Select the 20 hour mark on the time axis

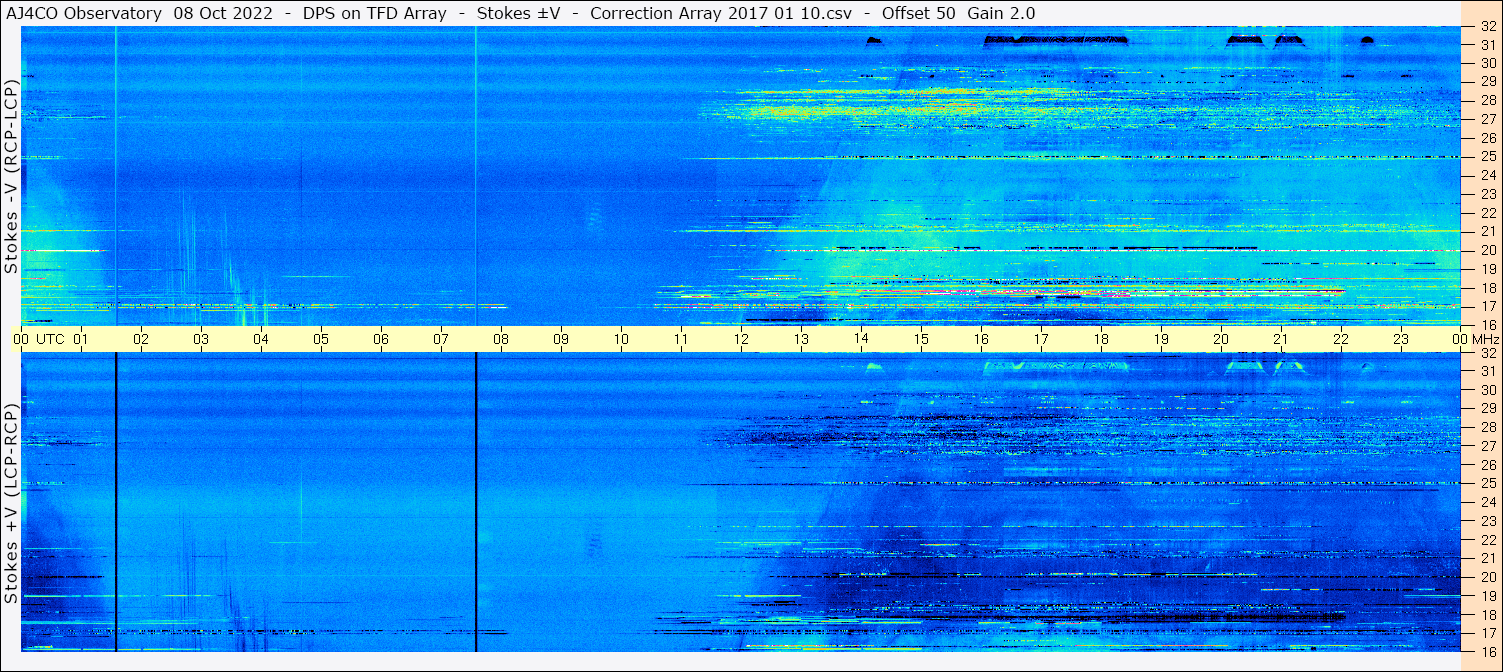[1221, 339]
